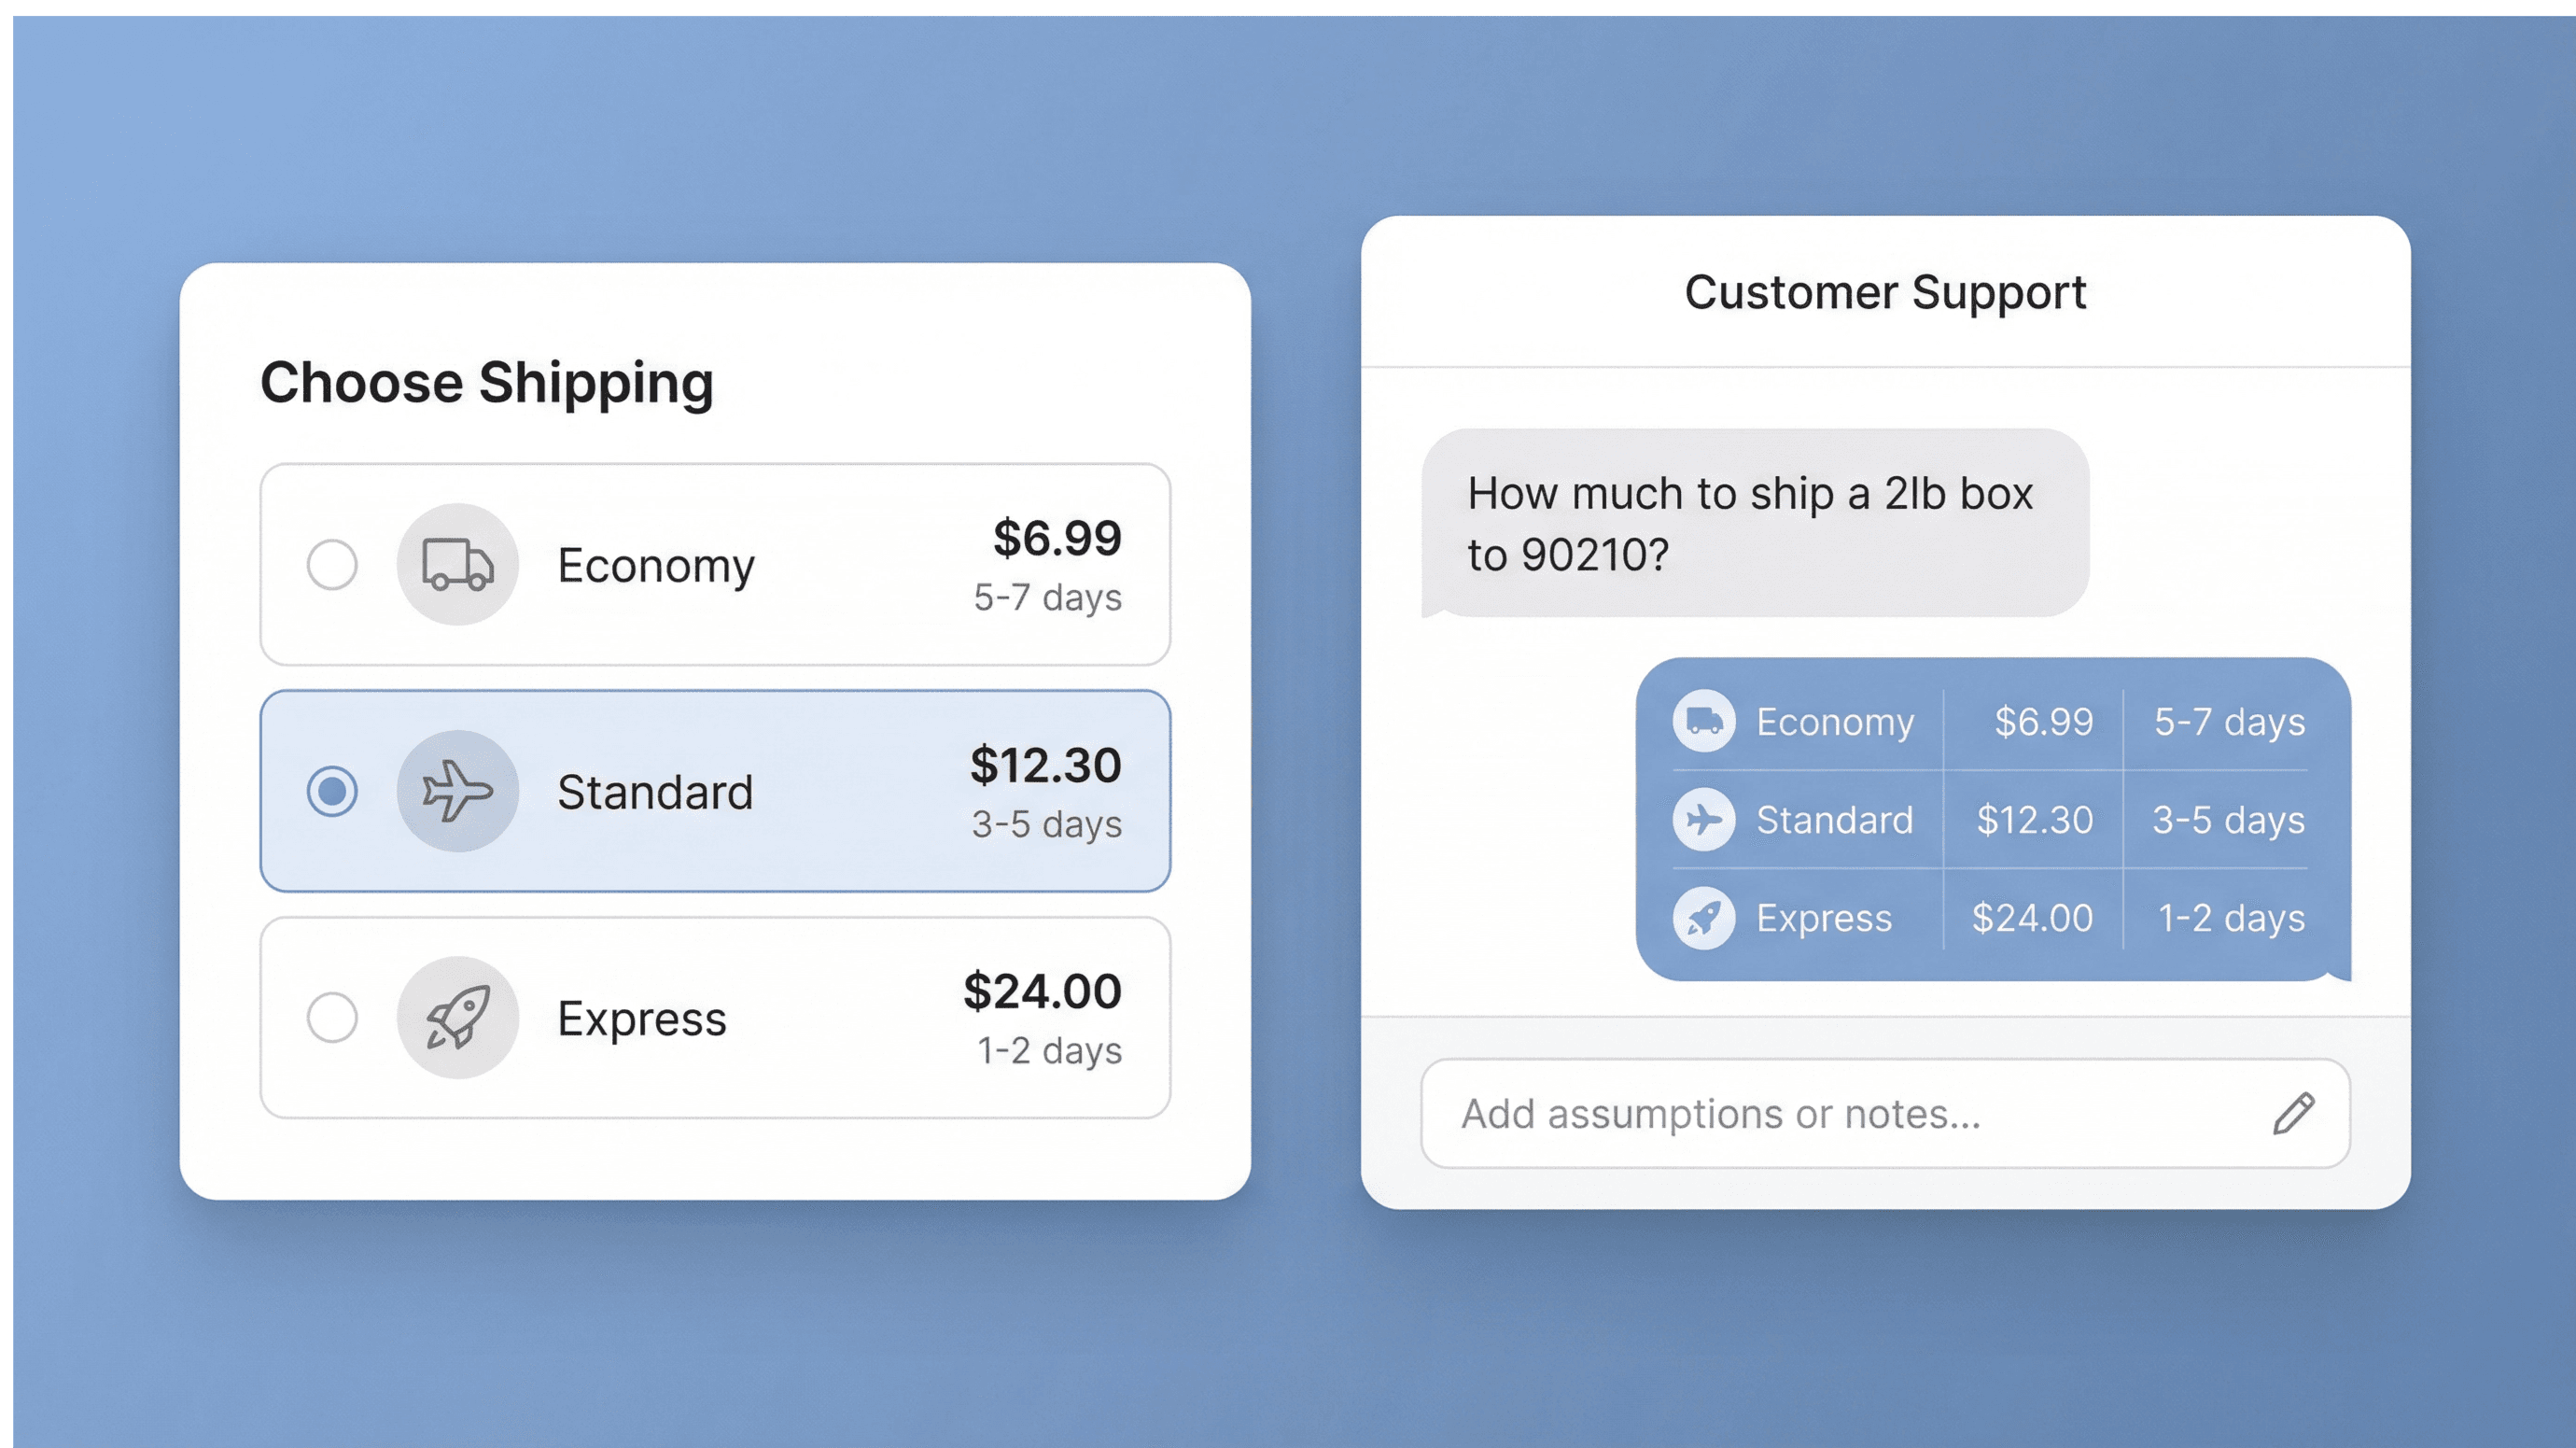The width and height of the screenshot is (2576, 1448).
Task: Click the Customer Support chat header
Action: (x=1885, y=292)
